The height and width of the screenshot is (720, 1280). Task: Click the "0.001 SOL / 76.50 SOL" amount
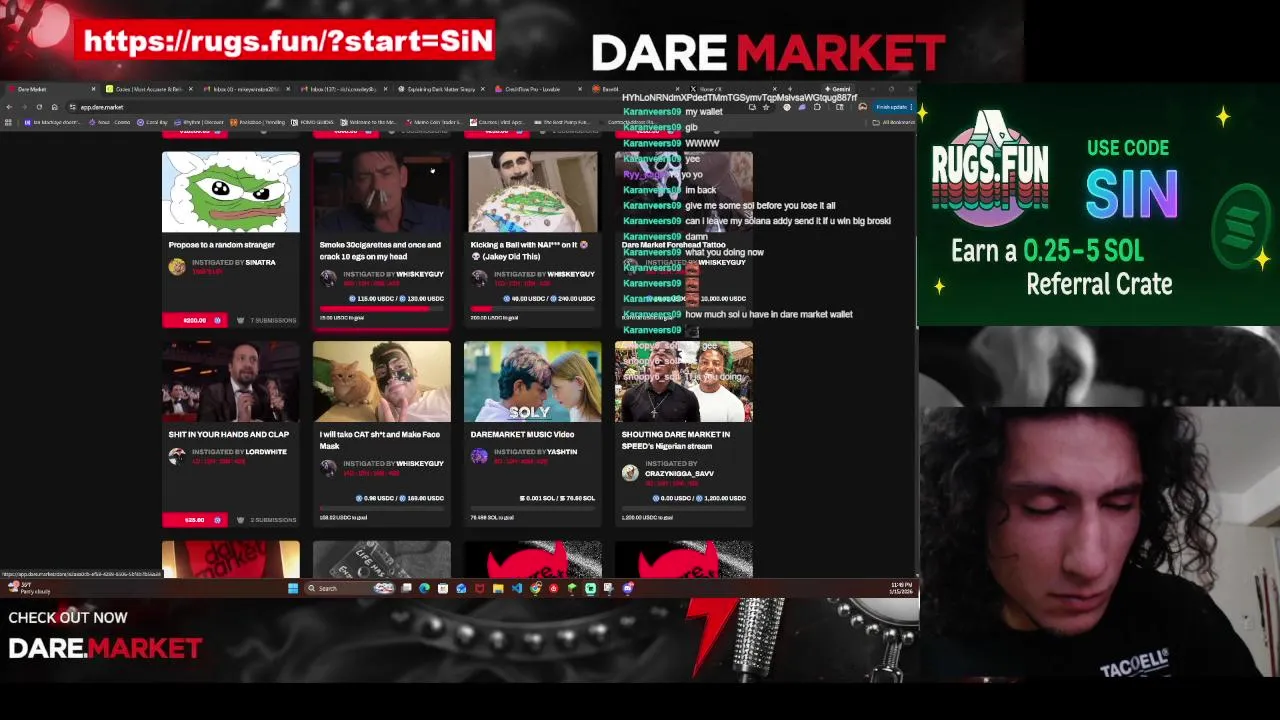click(557, 498)
